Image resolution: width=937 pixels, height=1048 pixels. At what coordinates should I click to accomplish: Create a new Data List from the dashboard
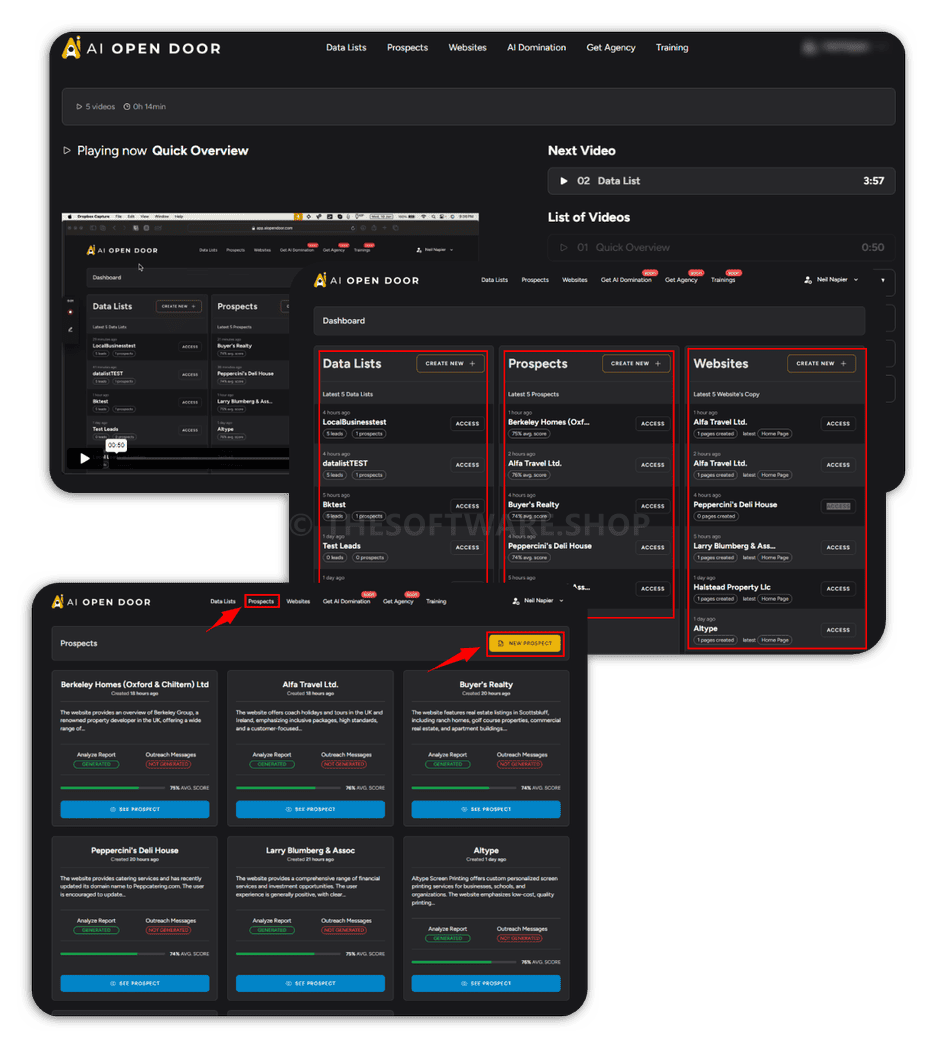(x=450, y=364)
